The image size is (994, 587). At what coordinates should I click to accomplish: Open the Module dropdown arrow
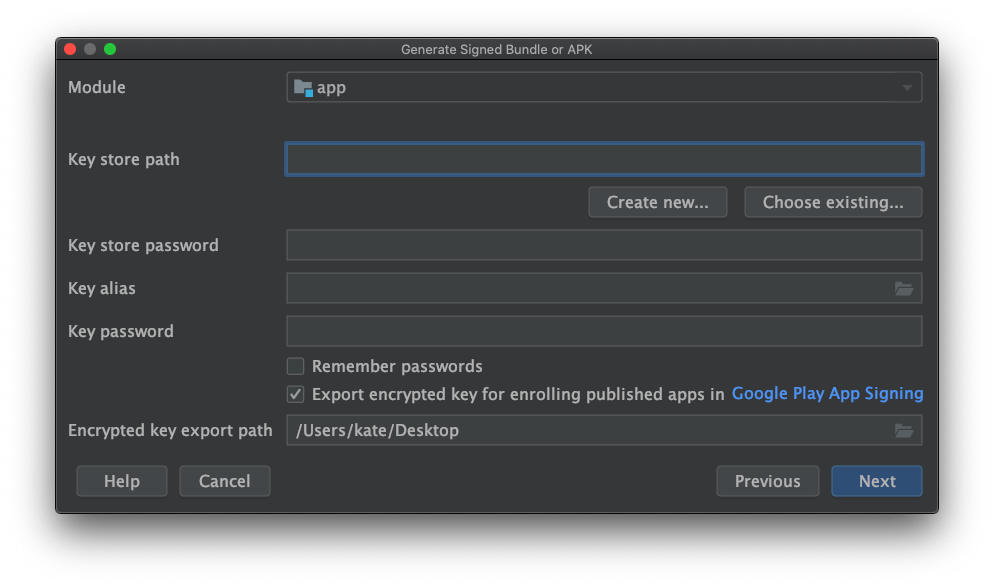[907, 88]
